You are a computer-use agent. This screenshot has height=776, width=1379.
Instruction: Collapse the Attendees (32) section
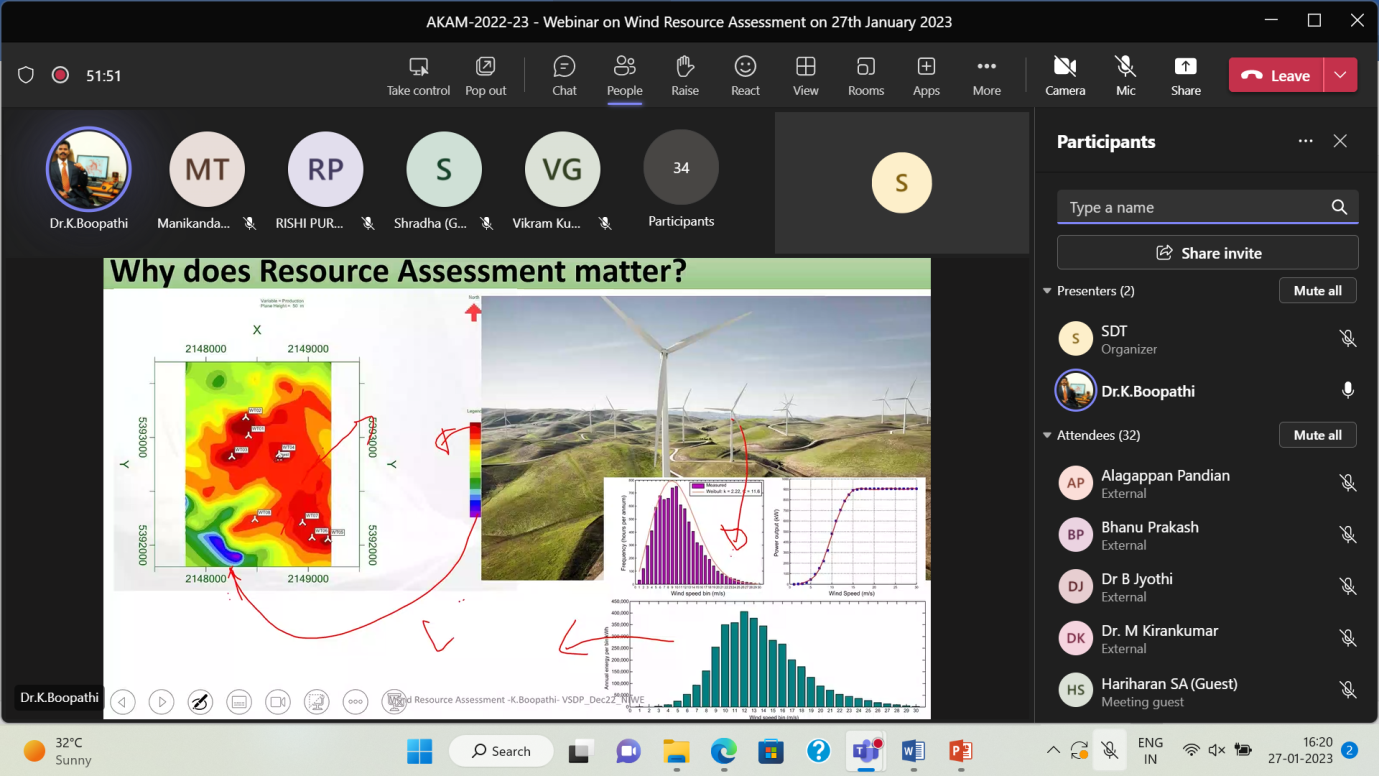coord(1048,435)
